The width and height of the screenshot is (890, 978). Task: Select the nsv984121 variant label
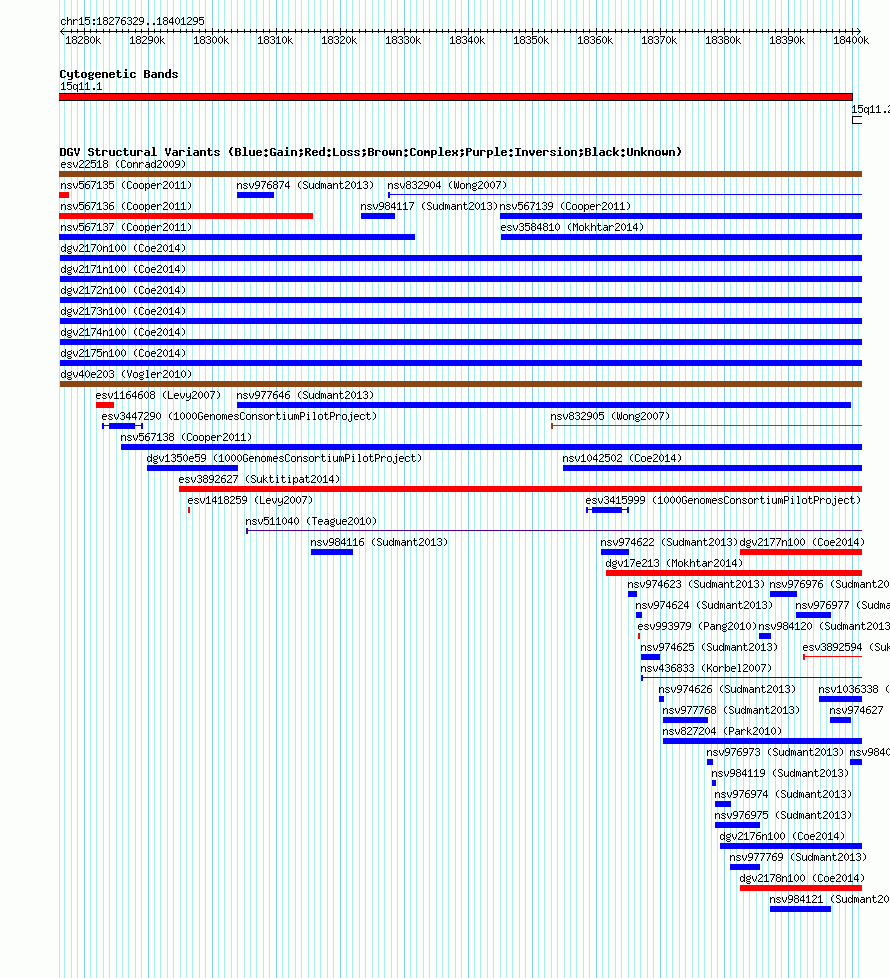[x=829, y=900]
